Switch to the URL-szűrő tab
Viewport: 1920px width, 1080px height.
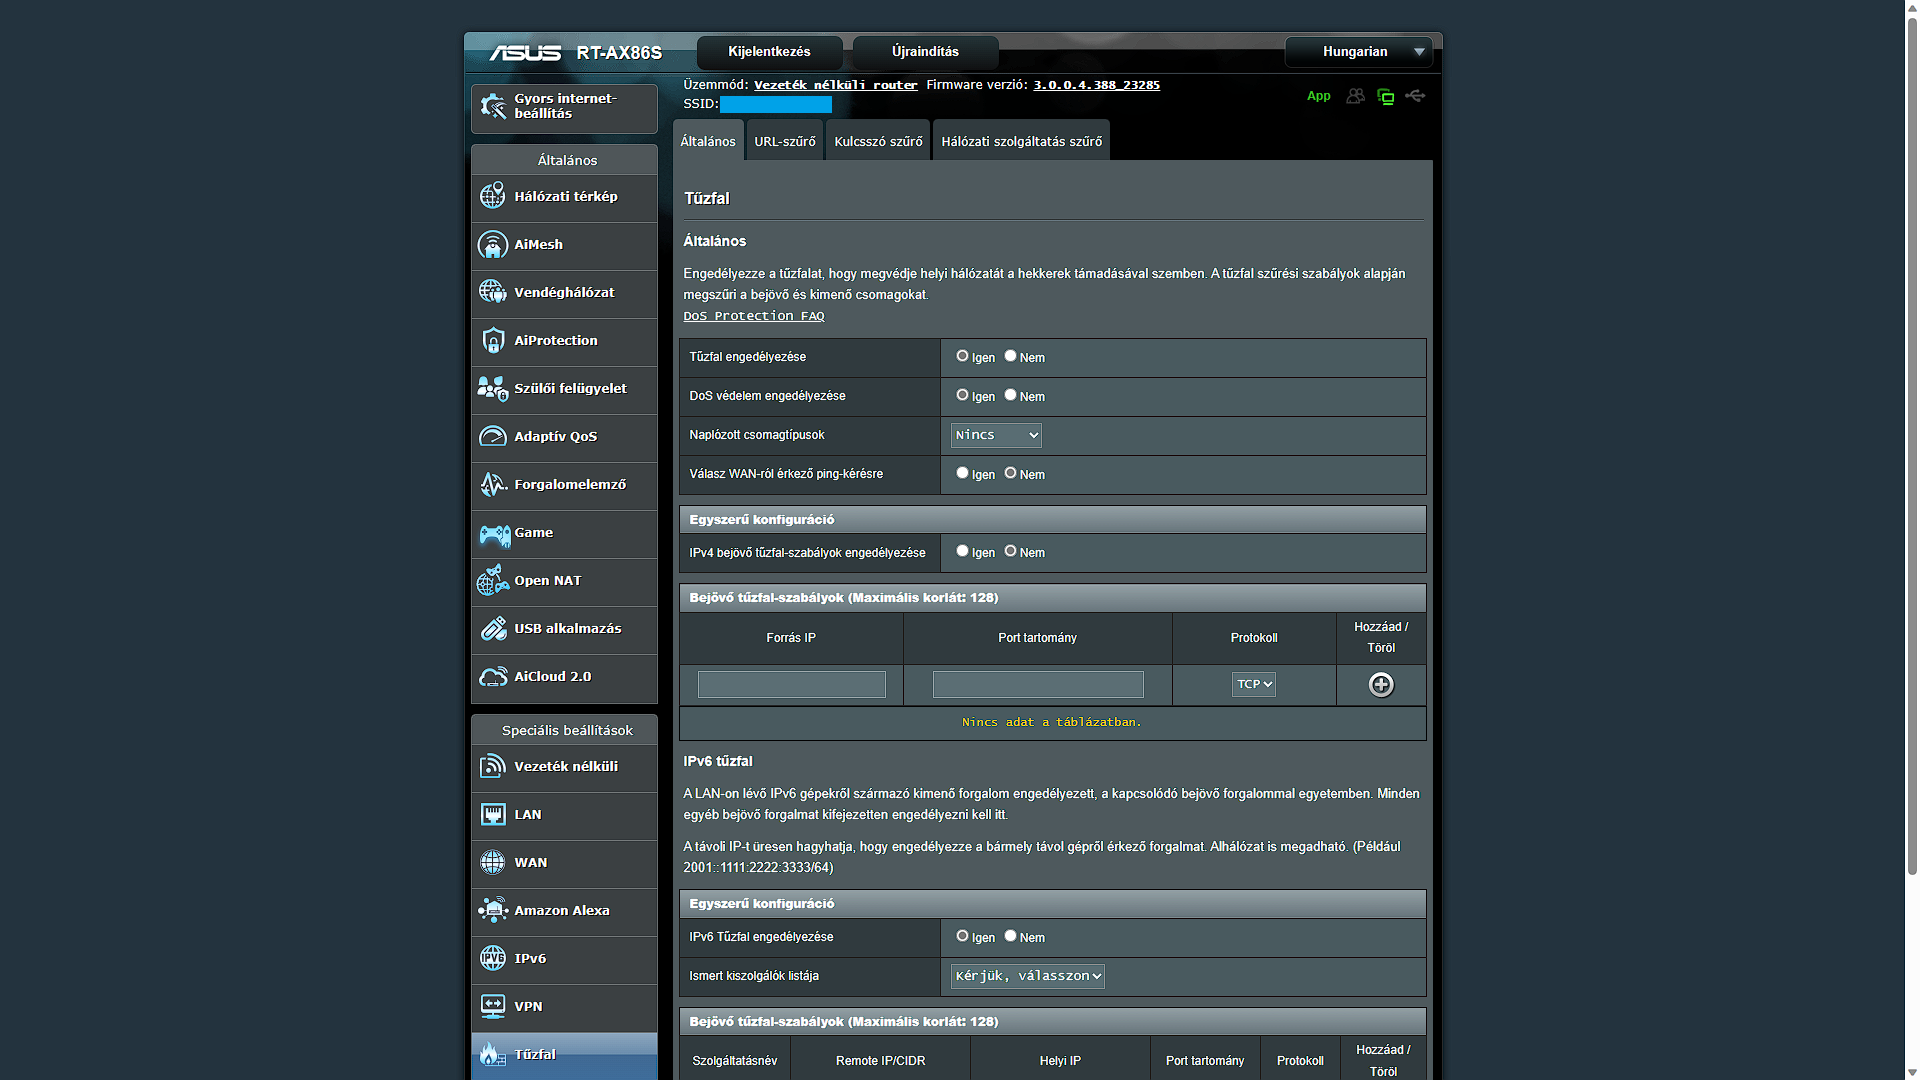point(785,141)
